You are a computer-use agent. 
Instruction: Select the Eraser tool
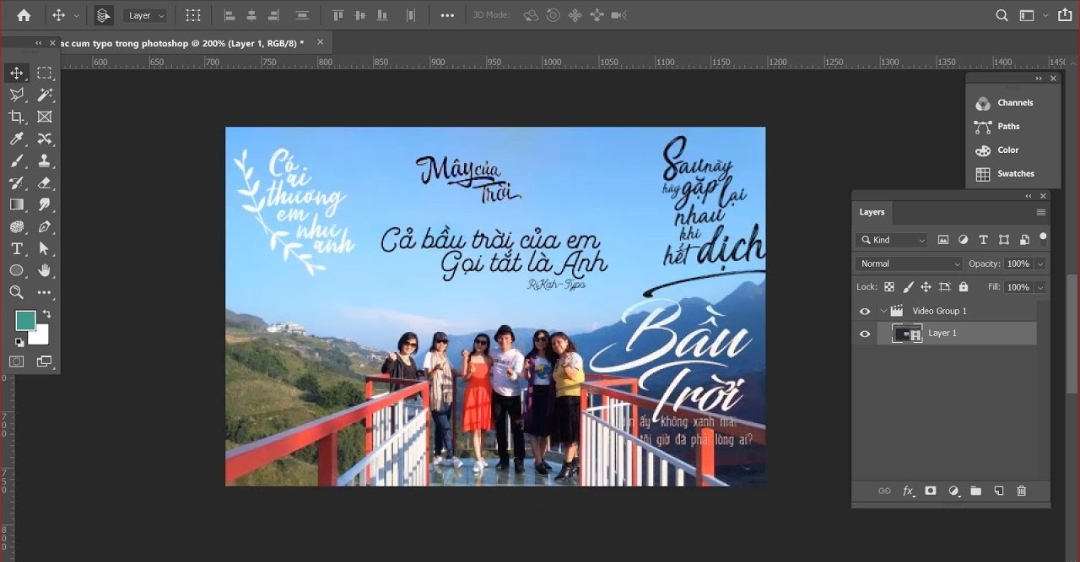[45, 183]
